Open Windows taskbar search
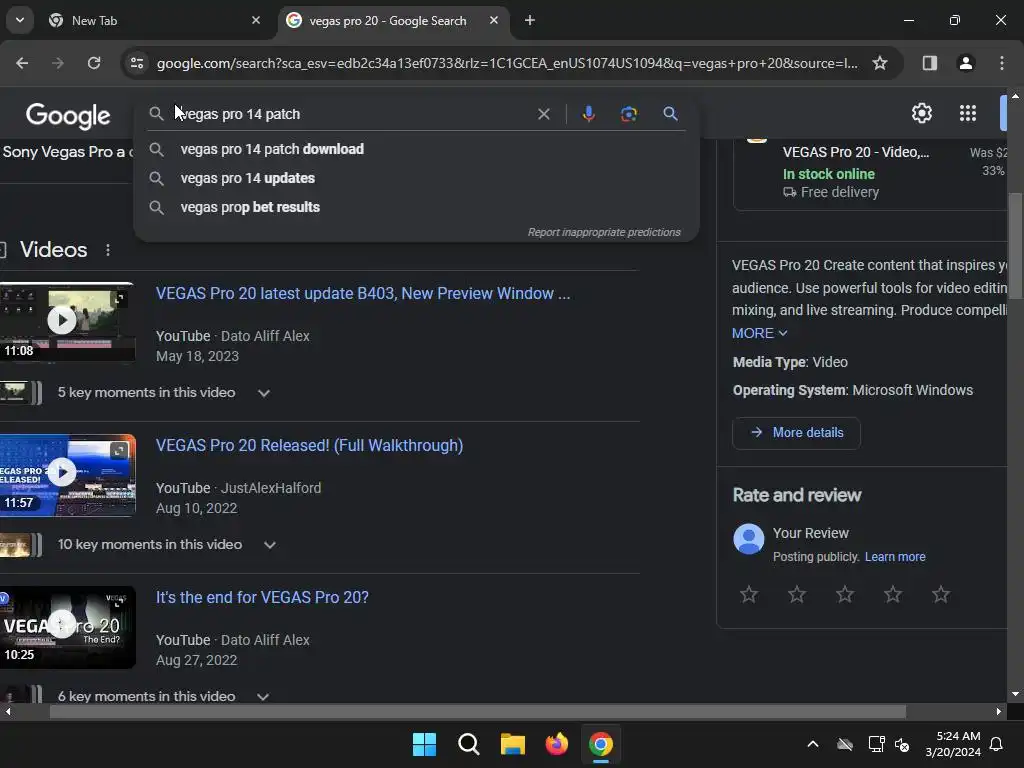This screenshot has height=768, width=1024. click(469, 744)
